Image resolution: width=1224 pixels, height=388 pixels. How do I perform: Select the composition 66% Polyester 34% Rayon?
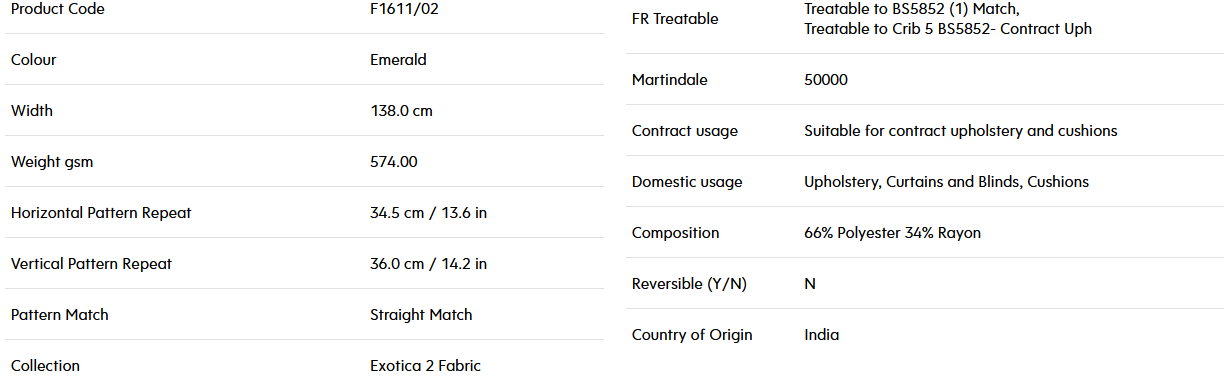[892, 233]
